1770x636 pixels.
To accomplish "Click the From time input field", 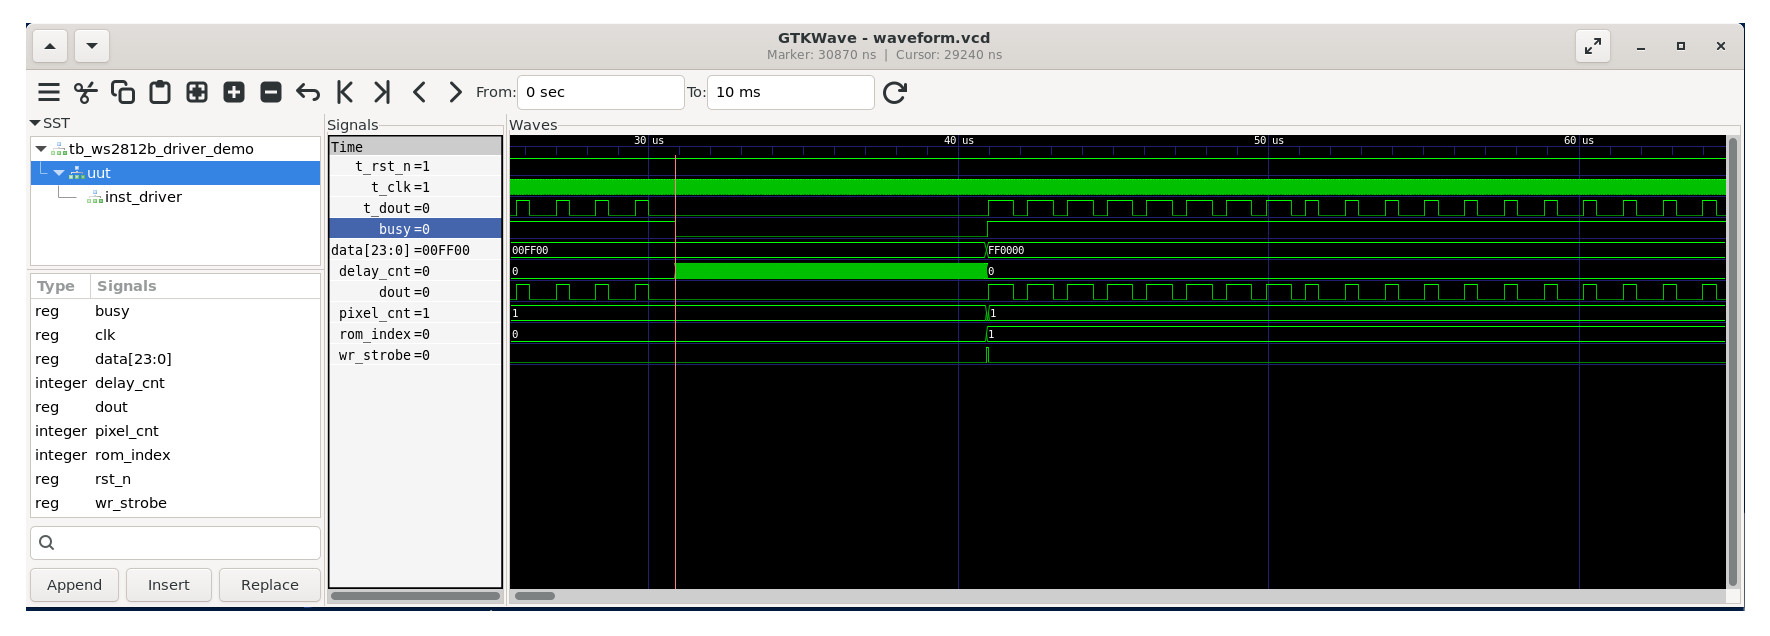I will point(600,93).
